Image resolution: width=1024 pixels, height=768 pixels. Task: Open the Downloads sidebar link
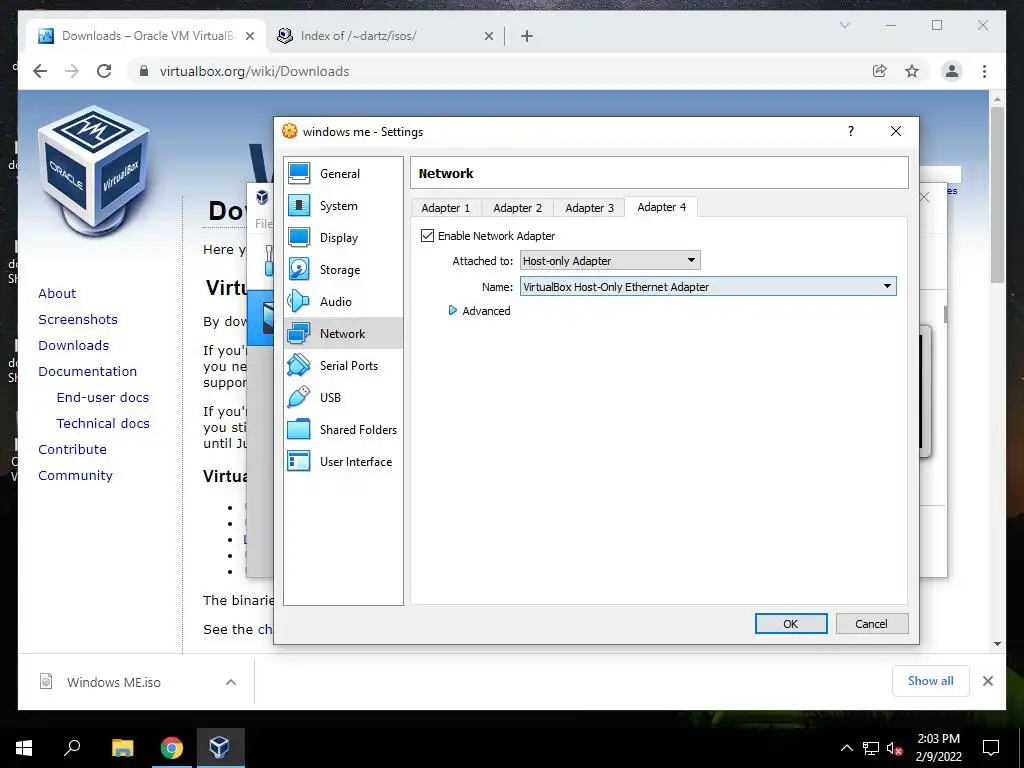point(73,345)
